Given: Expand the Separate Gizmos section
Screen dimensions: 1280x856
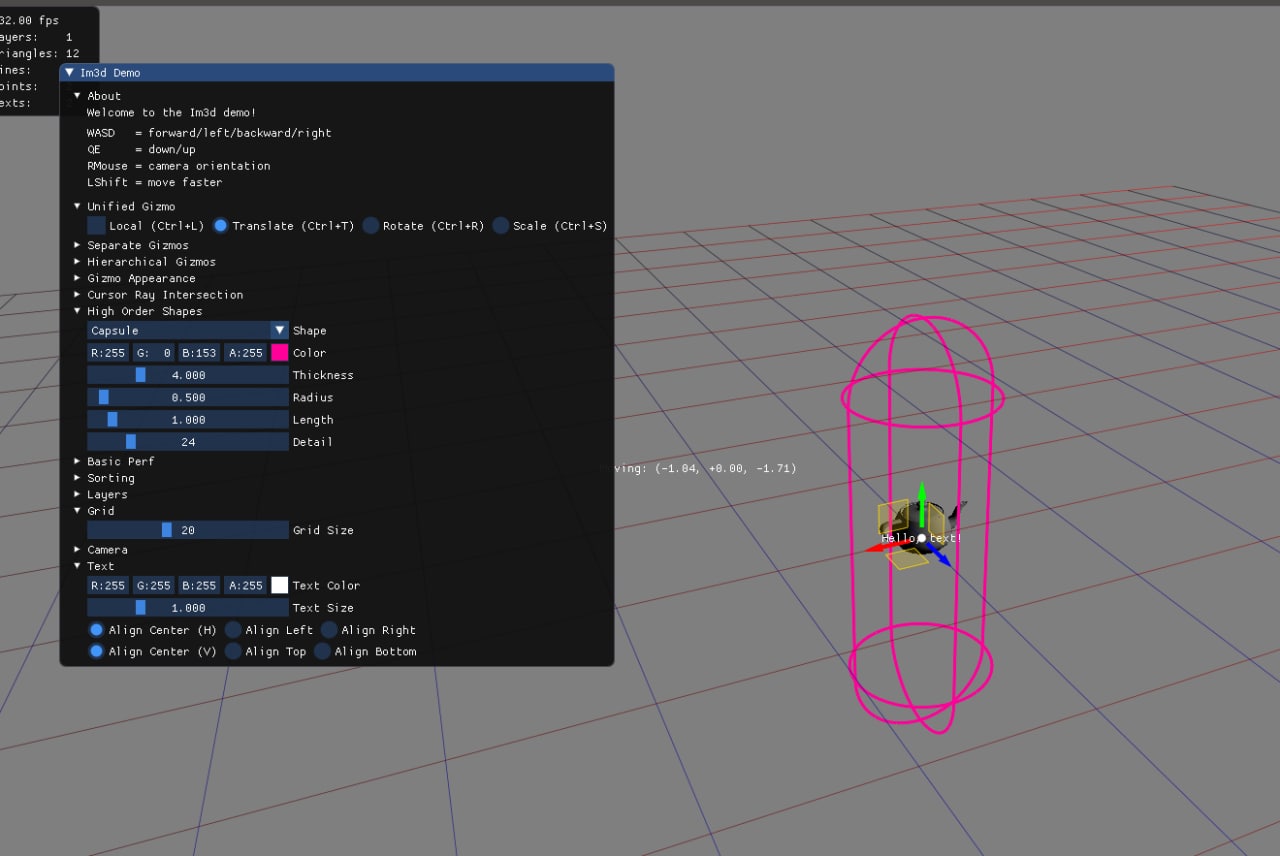Looking at the screenshot, I should coord(77,245).
